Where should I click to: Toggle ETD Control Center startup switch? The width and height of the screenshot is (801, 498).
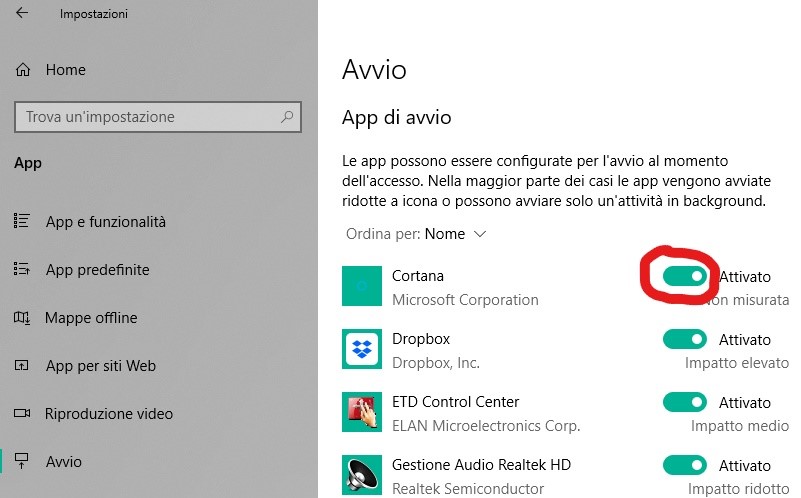pyautogui.click(x=685, y=402)
